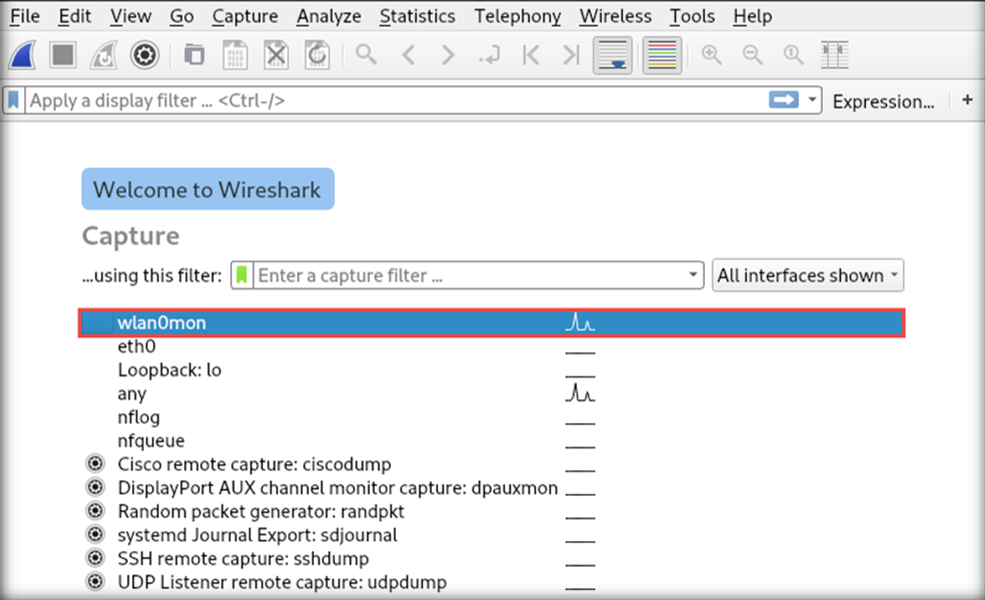Jump to the last packet icon
Screen dimensions: 985x600
tap(571, 55)
